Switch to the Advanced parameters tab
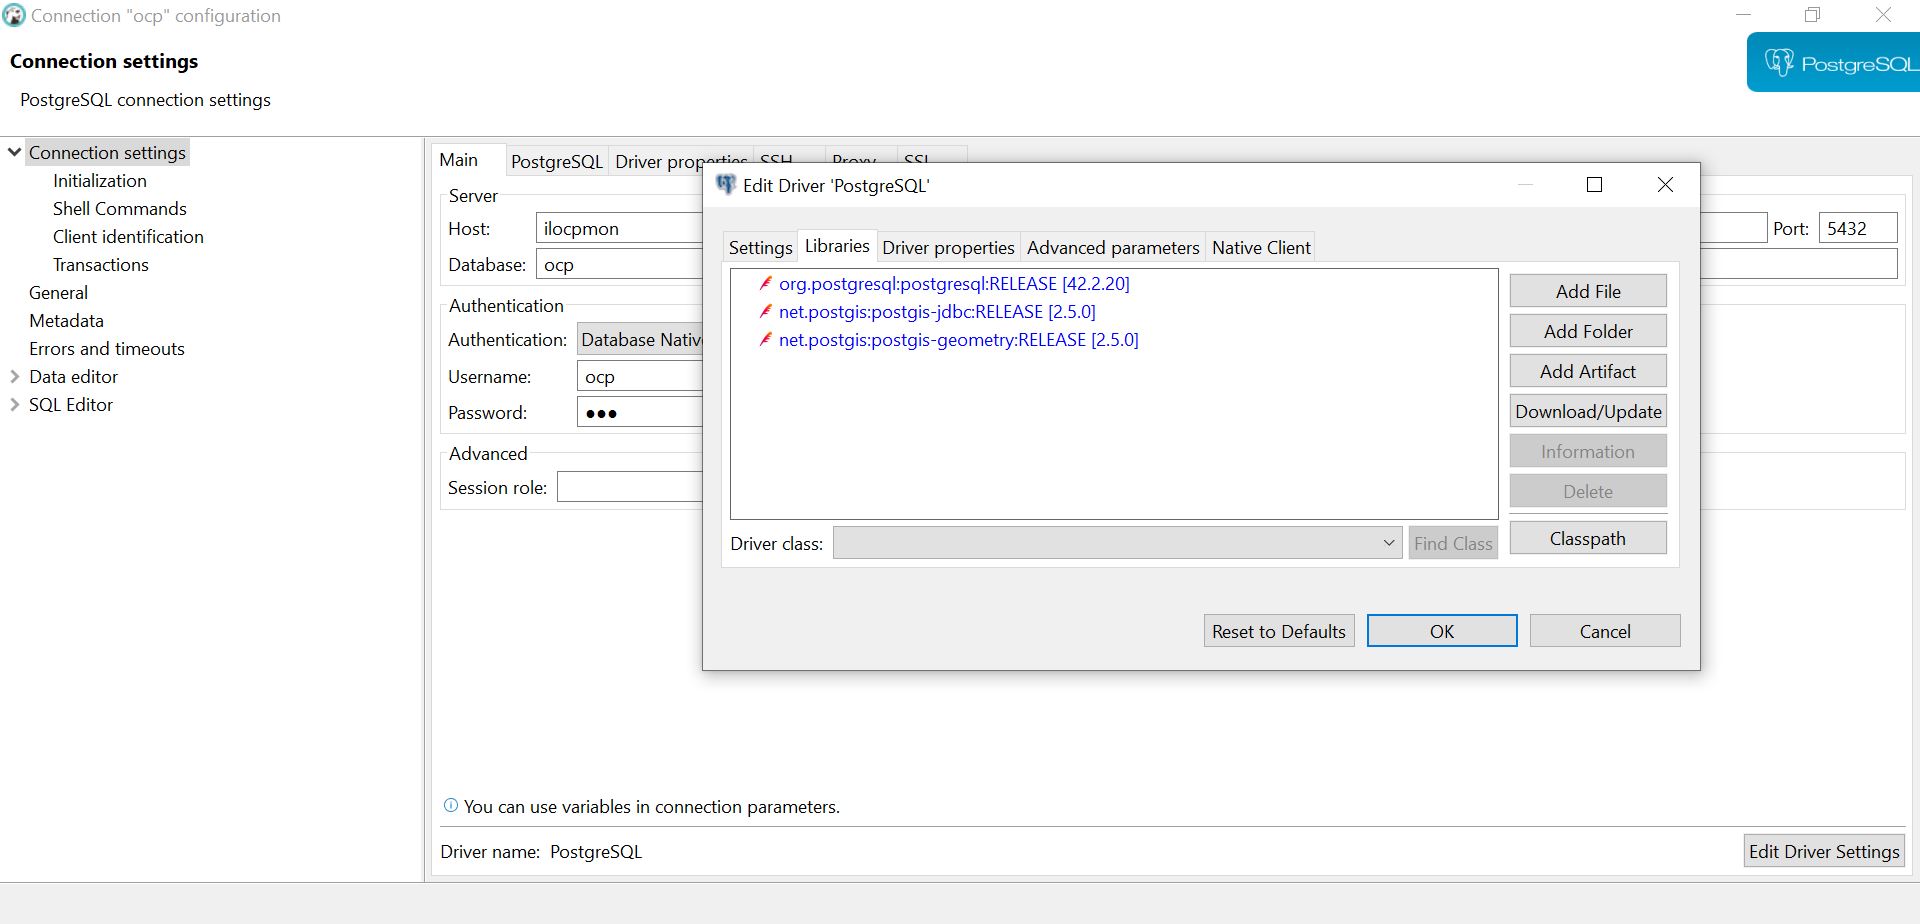 1113,247
